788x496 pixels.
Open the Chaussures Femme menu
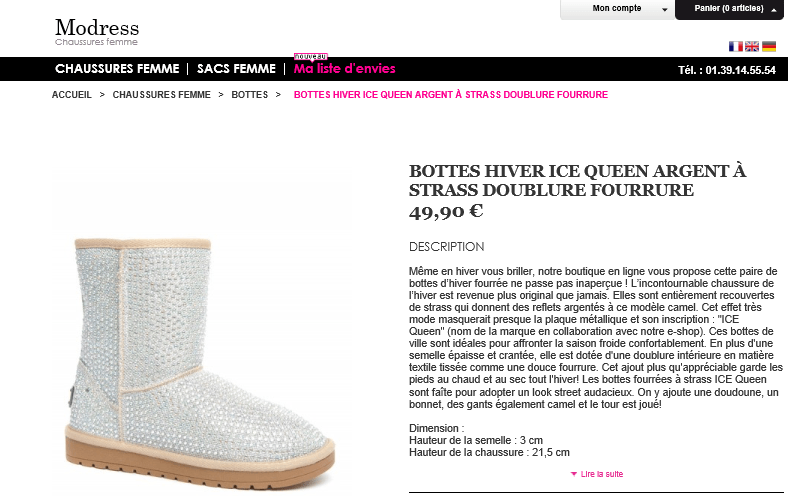tap(117, 69)
